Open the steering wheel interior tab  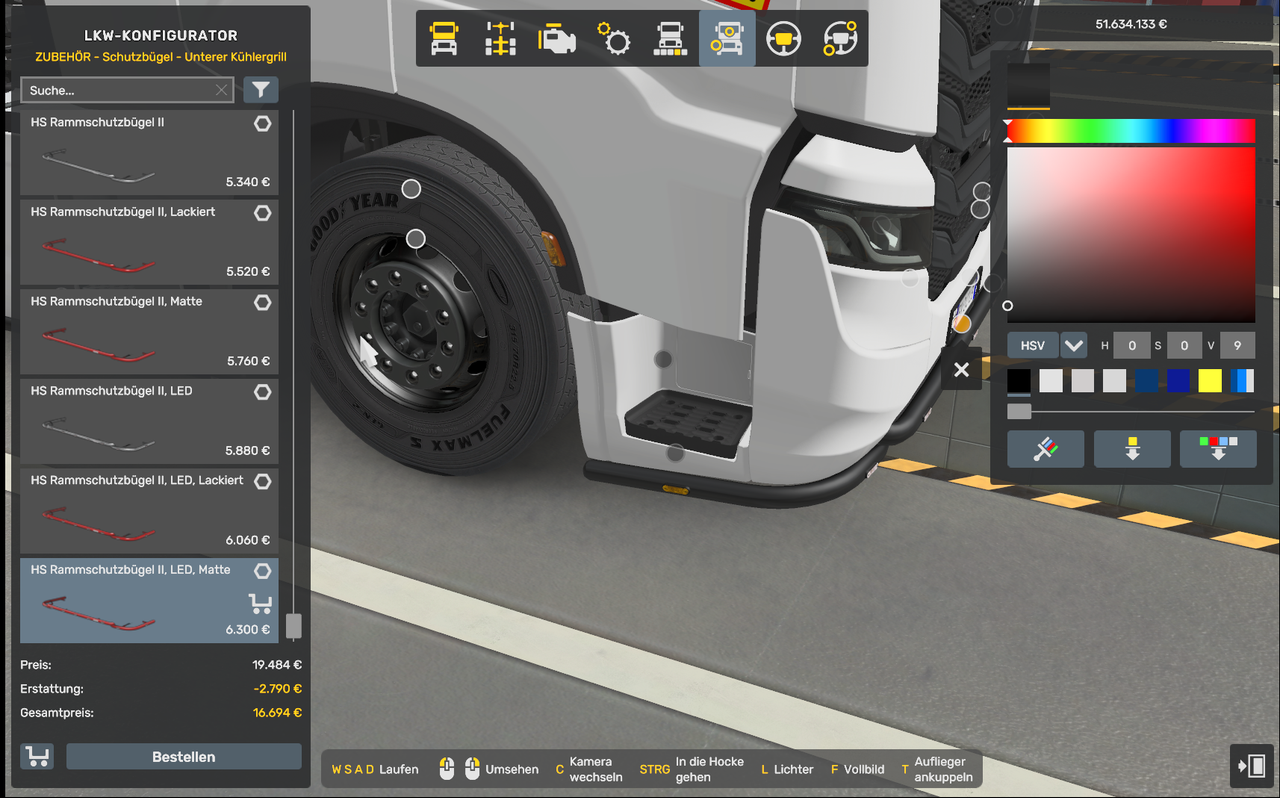point(784,39)
